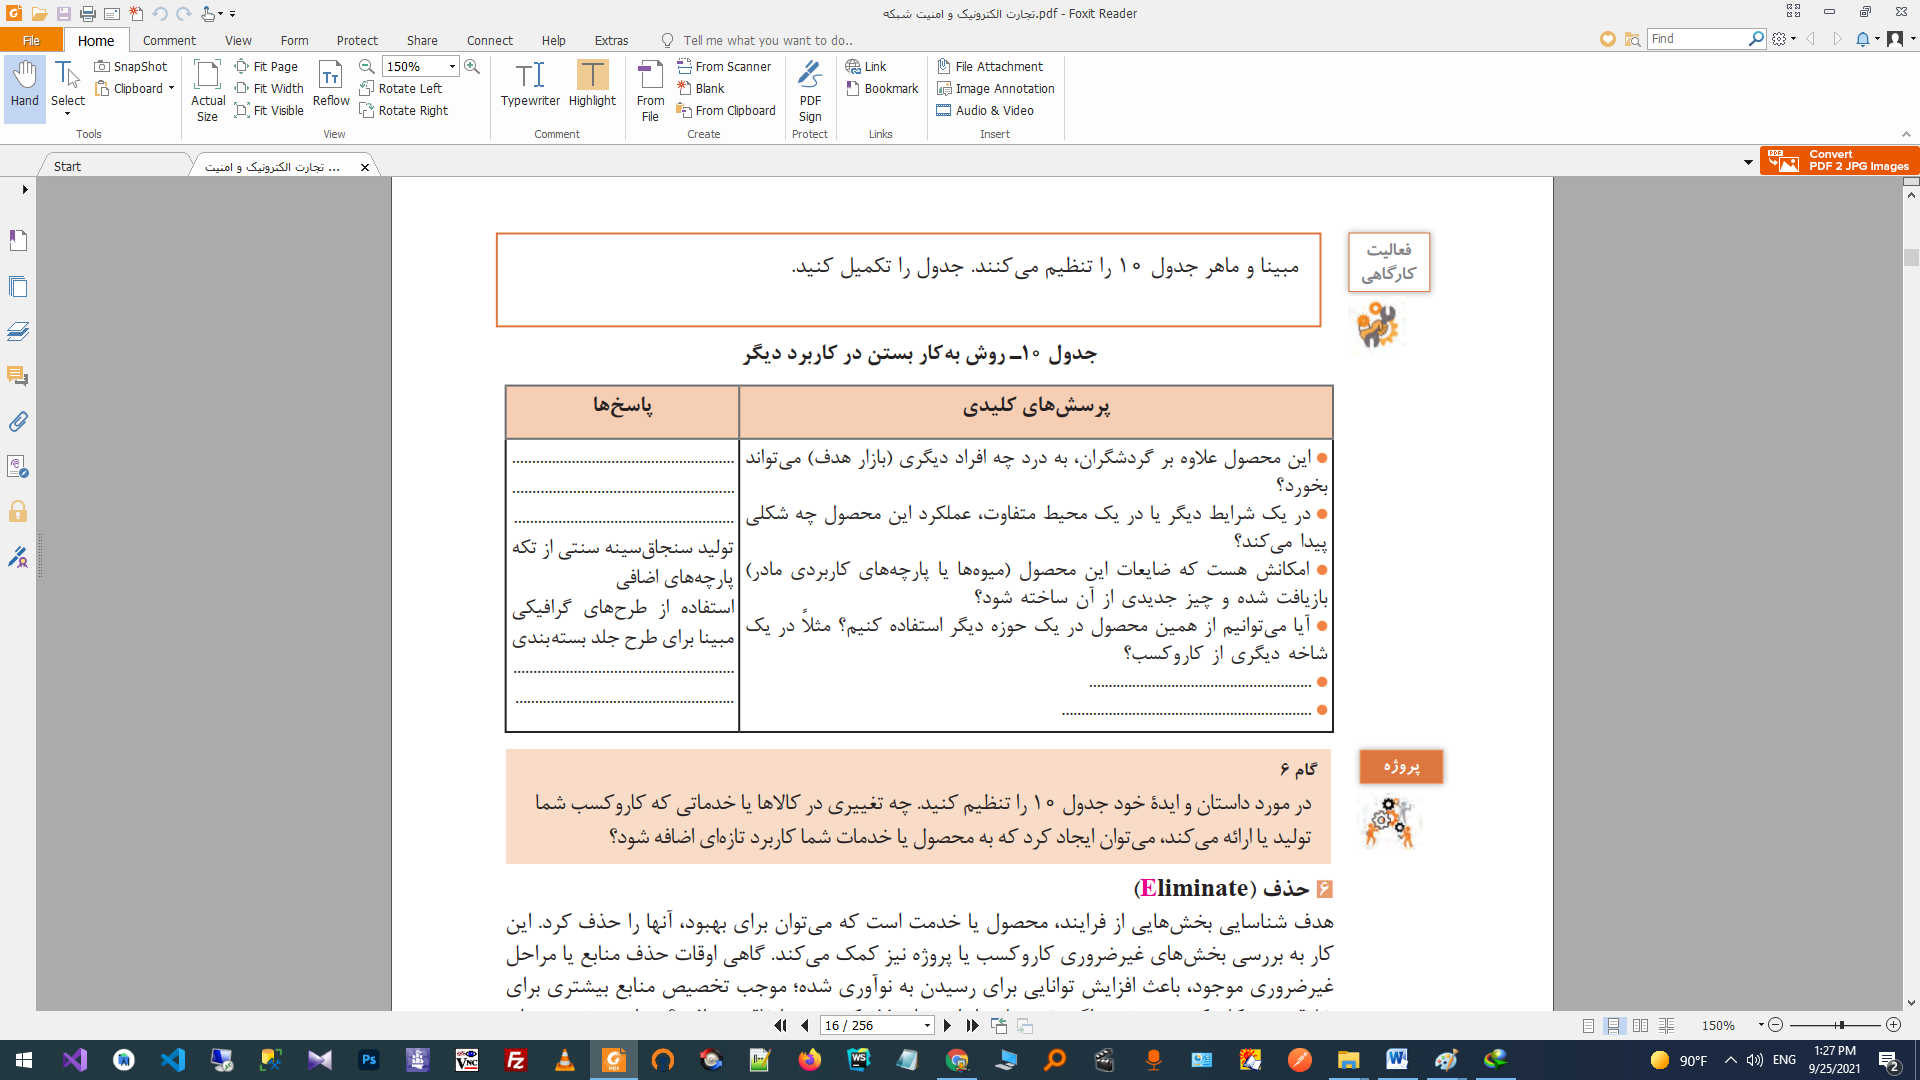Rotate the page right
This screenshot has height=1080, width=1920.
click(404, 110)
